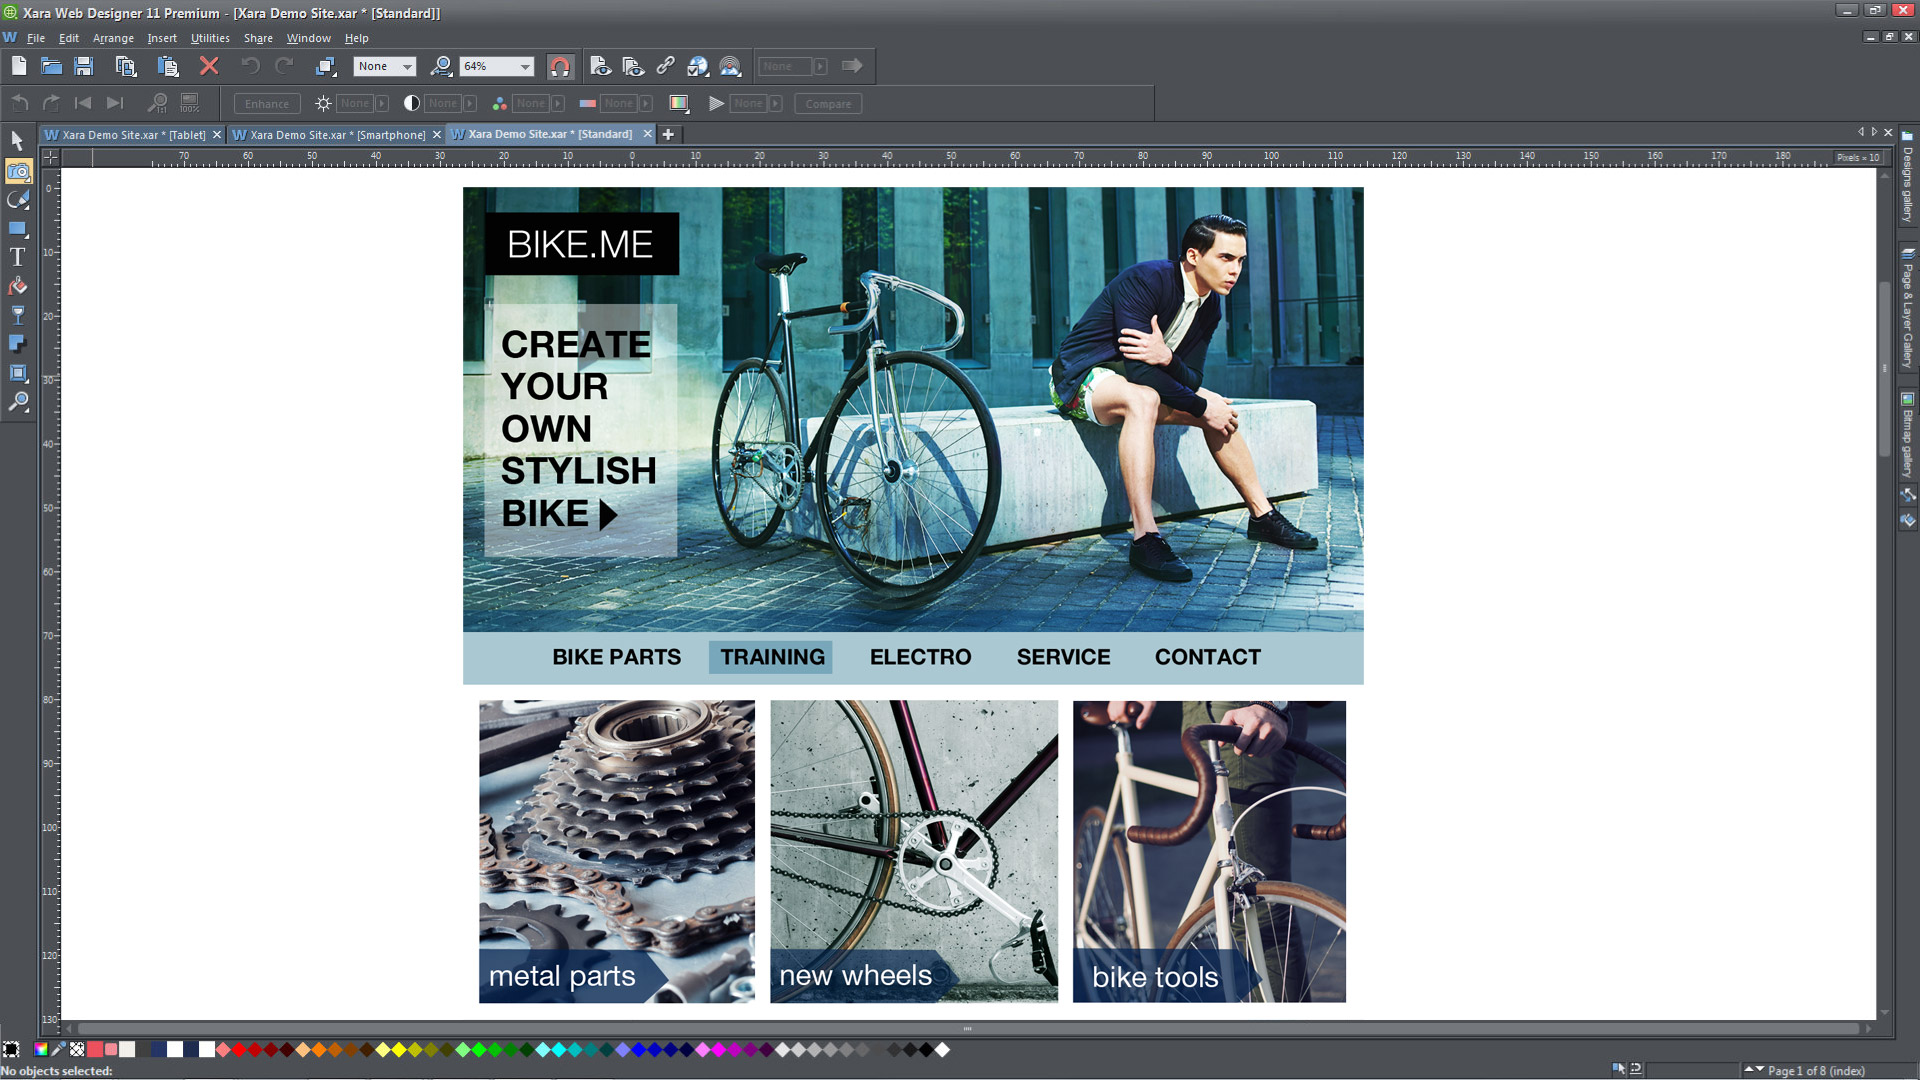Click the Enhance button
The width and height of the screenshot is (1920, 1080).
pos(266,103)
